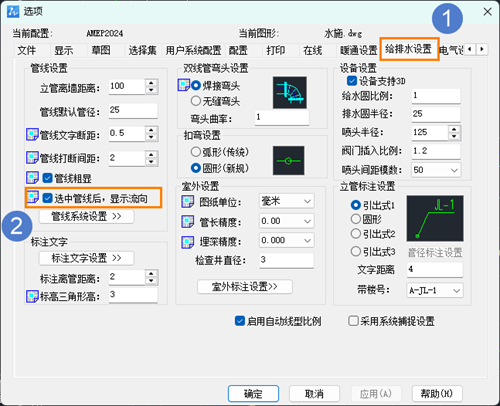Click the drawing icon beside 选中管线后，显示流向

tap(32, 197)
